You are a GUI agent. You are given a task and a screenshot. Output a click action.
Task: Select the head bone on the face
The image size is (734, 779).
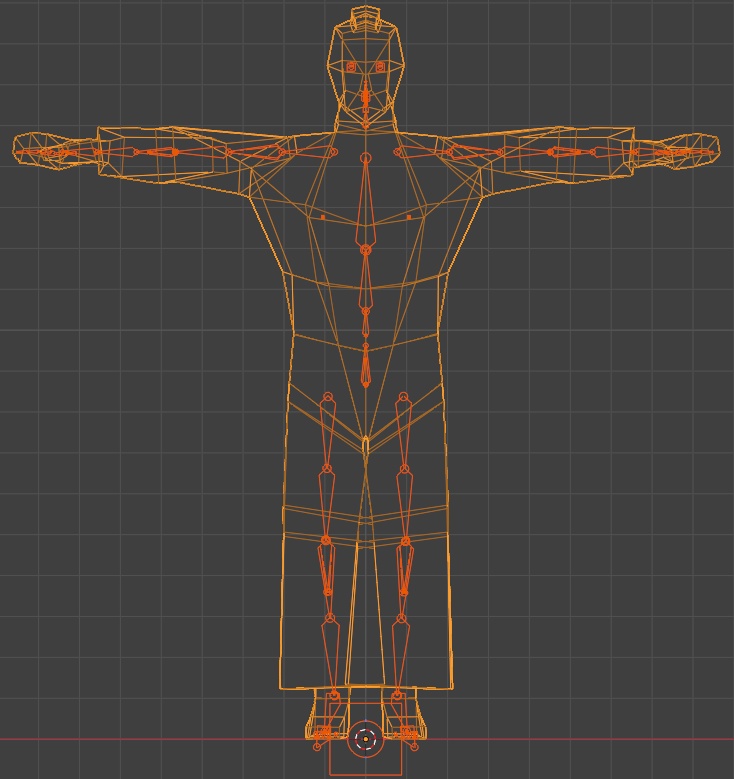[x=366, y=102]
